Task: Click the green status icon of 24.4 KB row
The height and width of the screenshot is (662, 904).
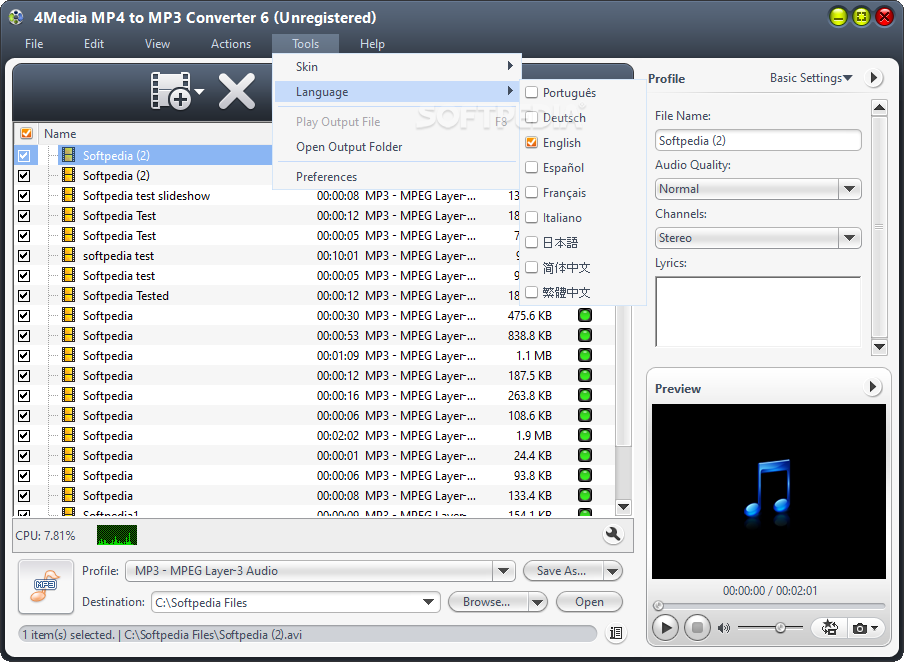Action: coord(585,456)
